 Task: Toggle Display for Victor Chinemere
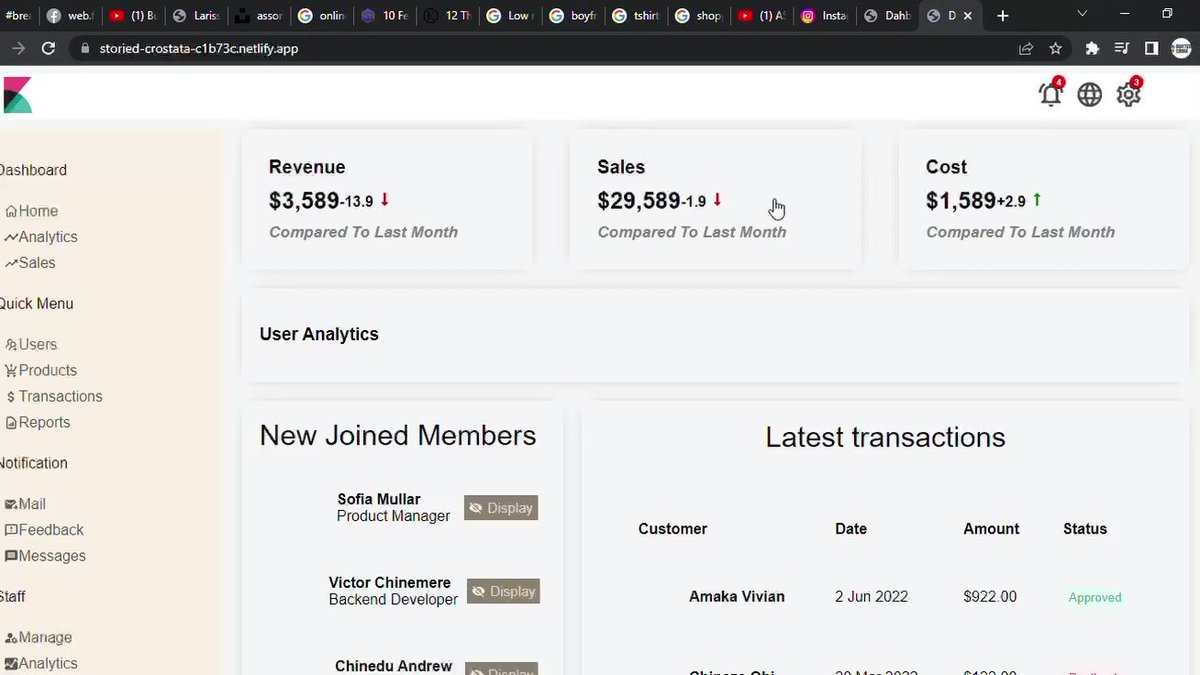[503, 591]
